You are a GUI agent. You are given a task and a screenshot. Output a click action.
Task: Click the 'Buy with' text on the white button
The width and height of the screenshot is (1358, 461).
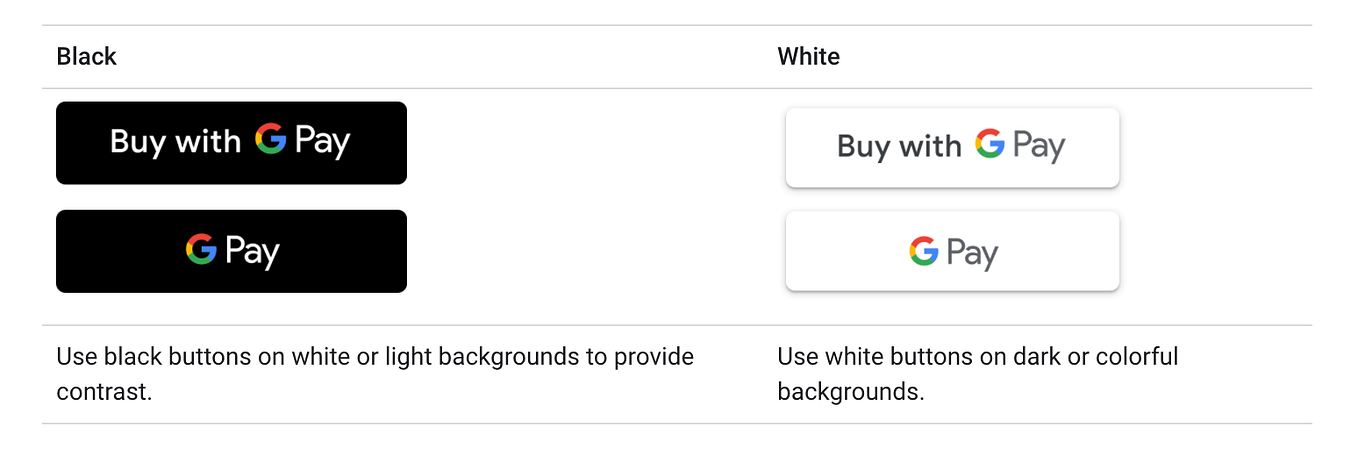point(898,147)
